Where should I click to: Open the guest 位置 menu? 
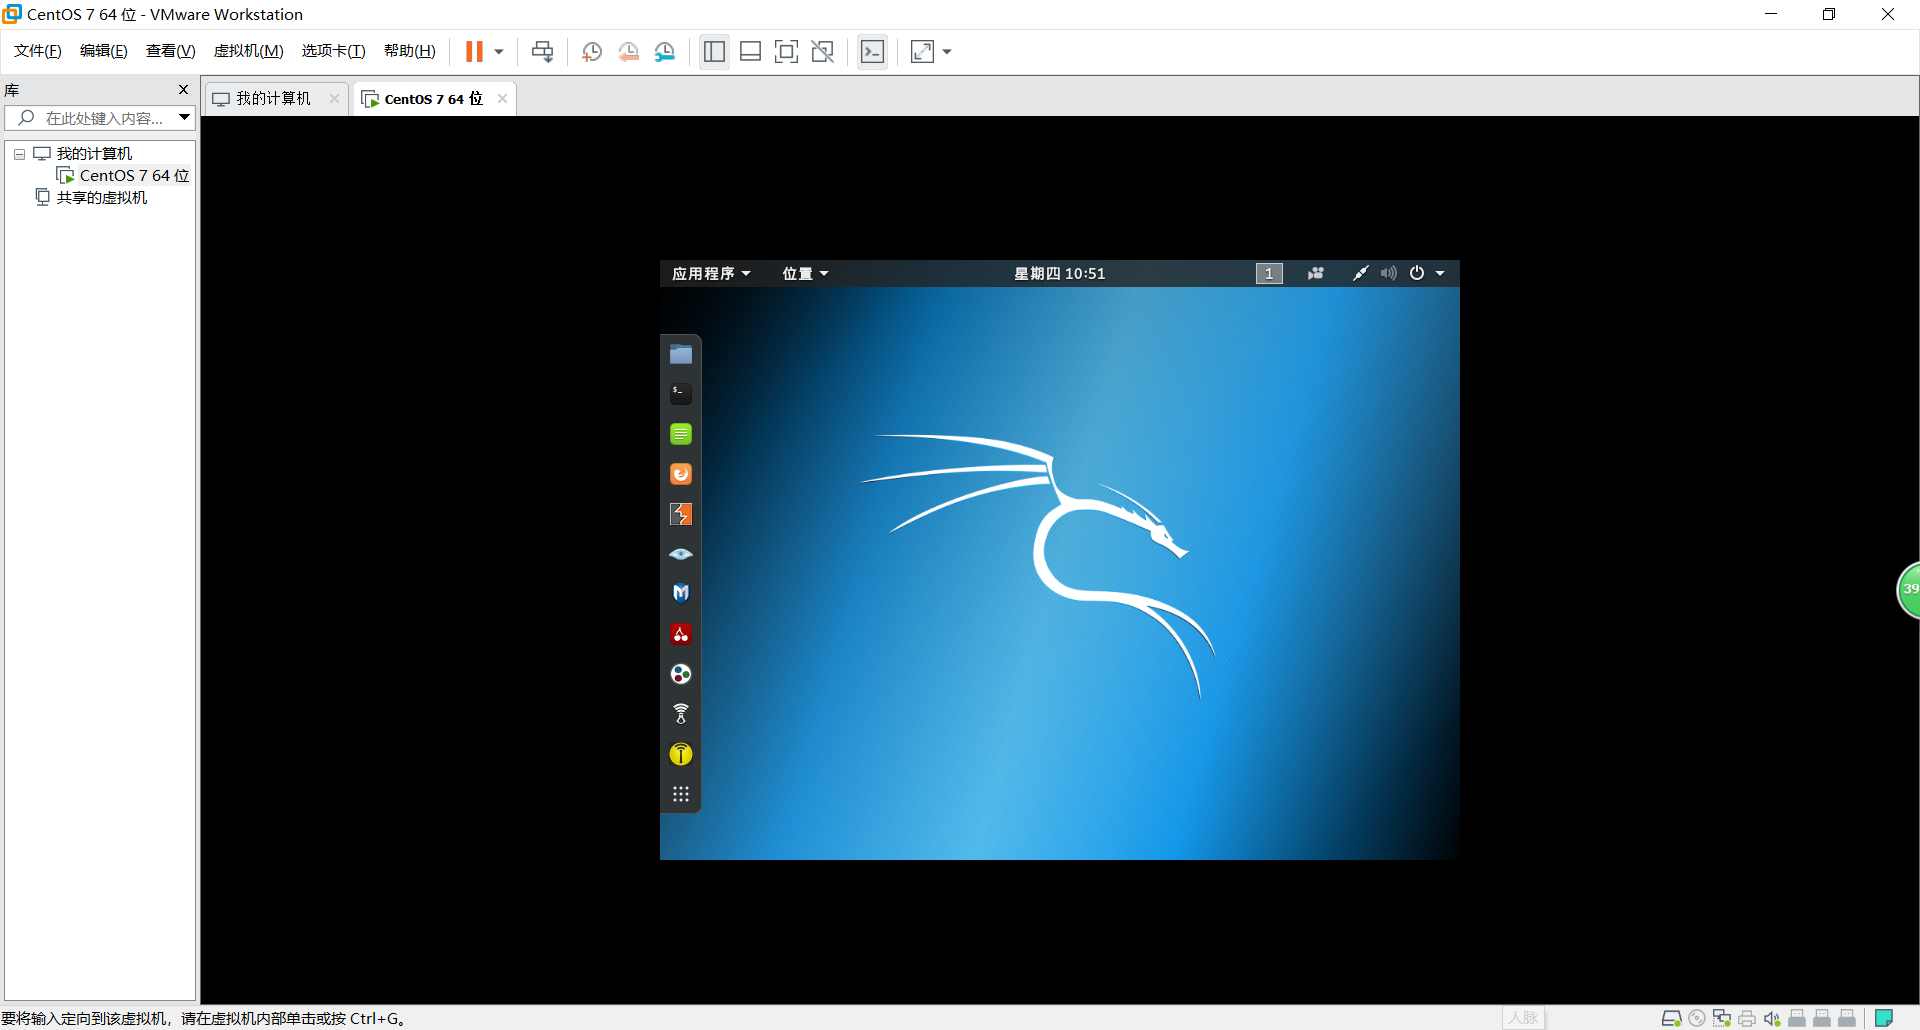[805, 273]
